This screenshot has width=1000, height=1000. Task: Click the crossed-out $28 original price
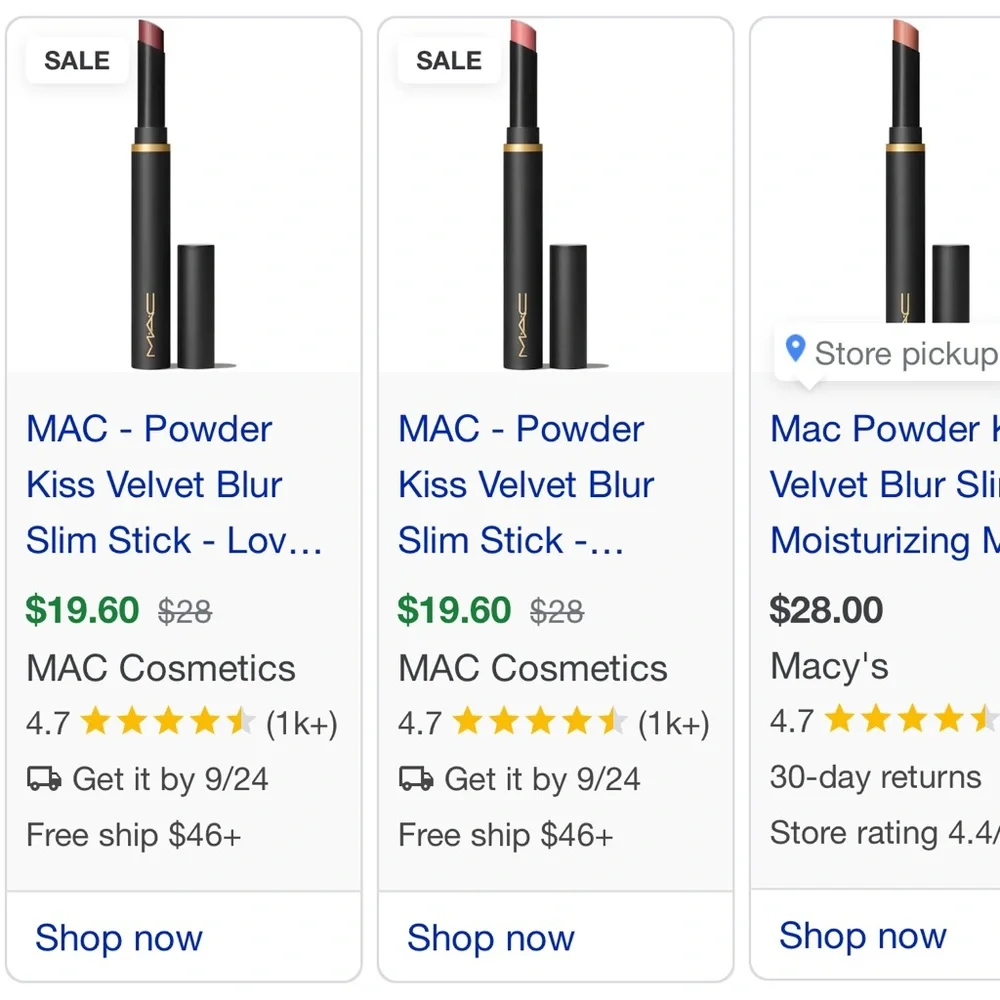[x=185, y=610]
